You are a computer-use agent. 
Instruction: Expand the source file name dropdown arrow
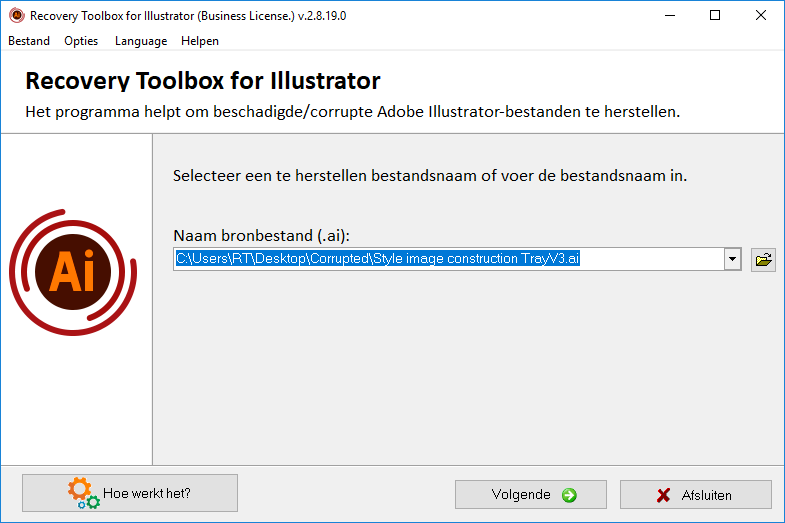732,259
